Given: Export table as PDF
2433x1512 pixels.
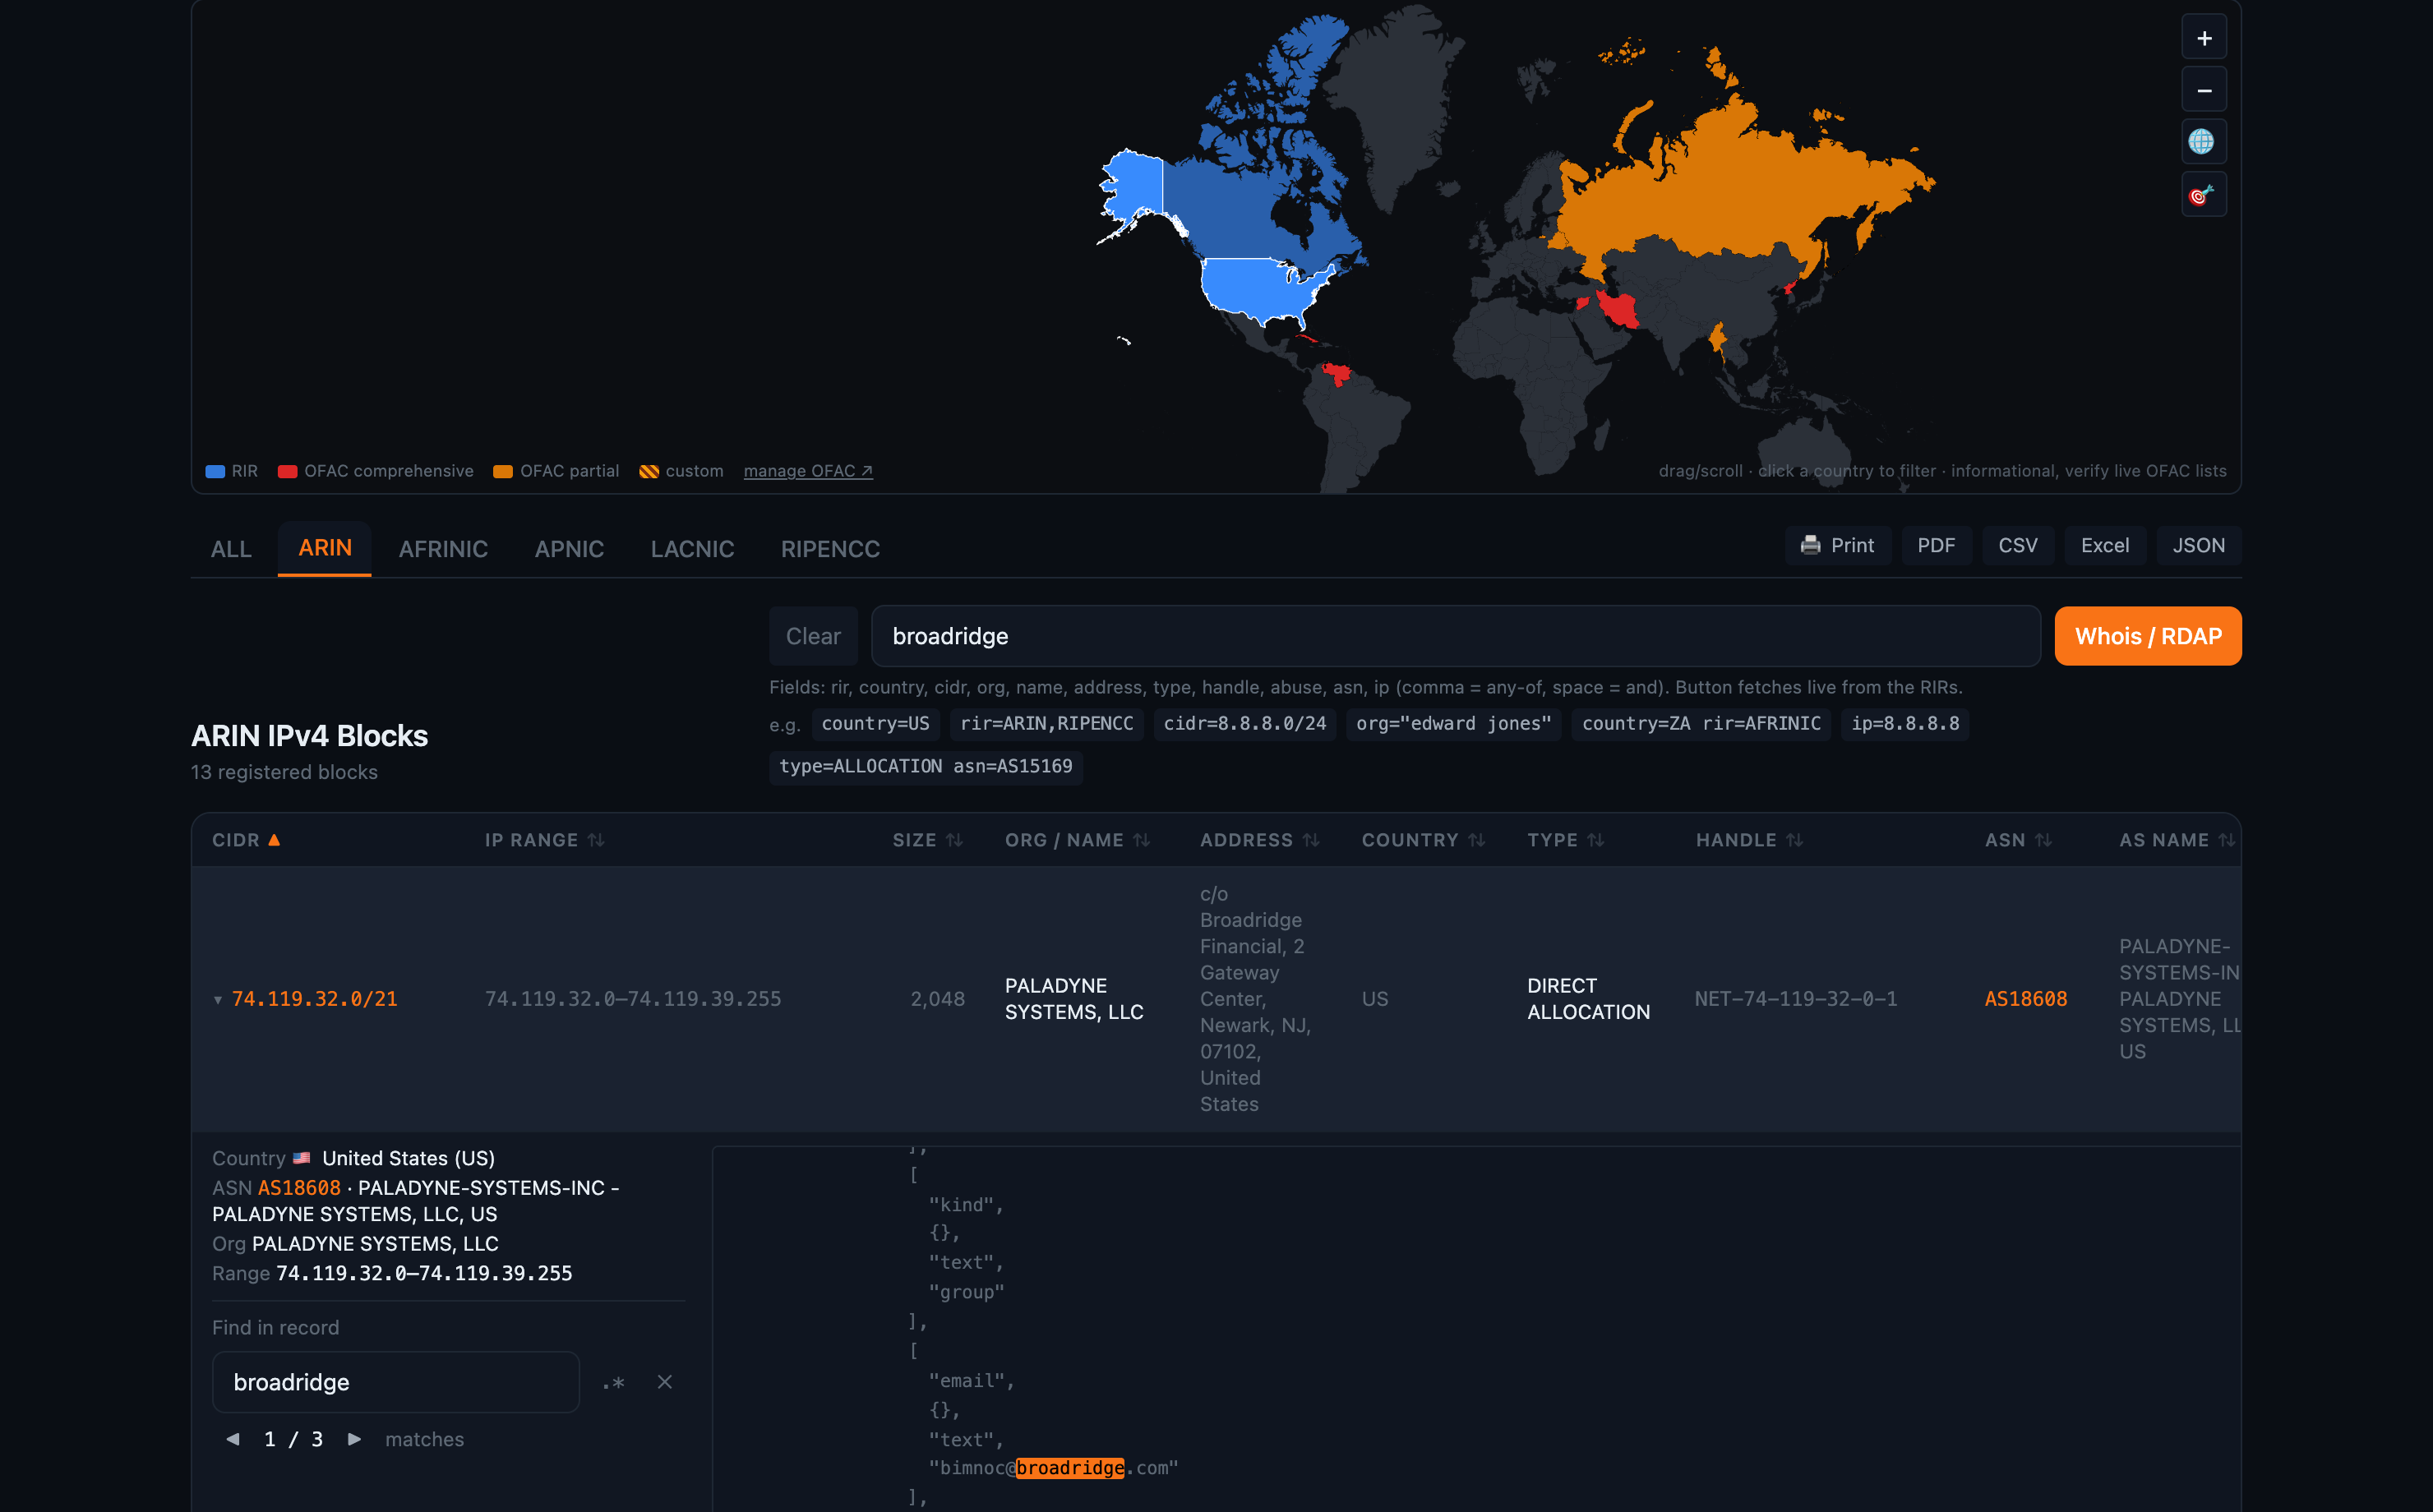Looking at the screenshot, I should coord(1935,545).
